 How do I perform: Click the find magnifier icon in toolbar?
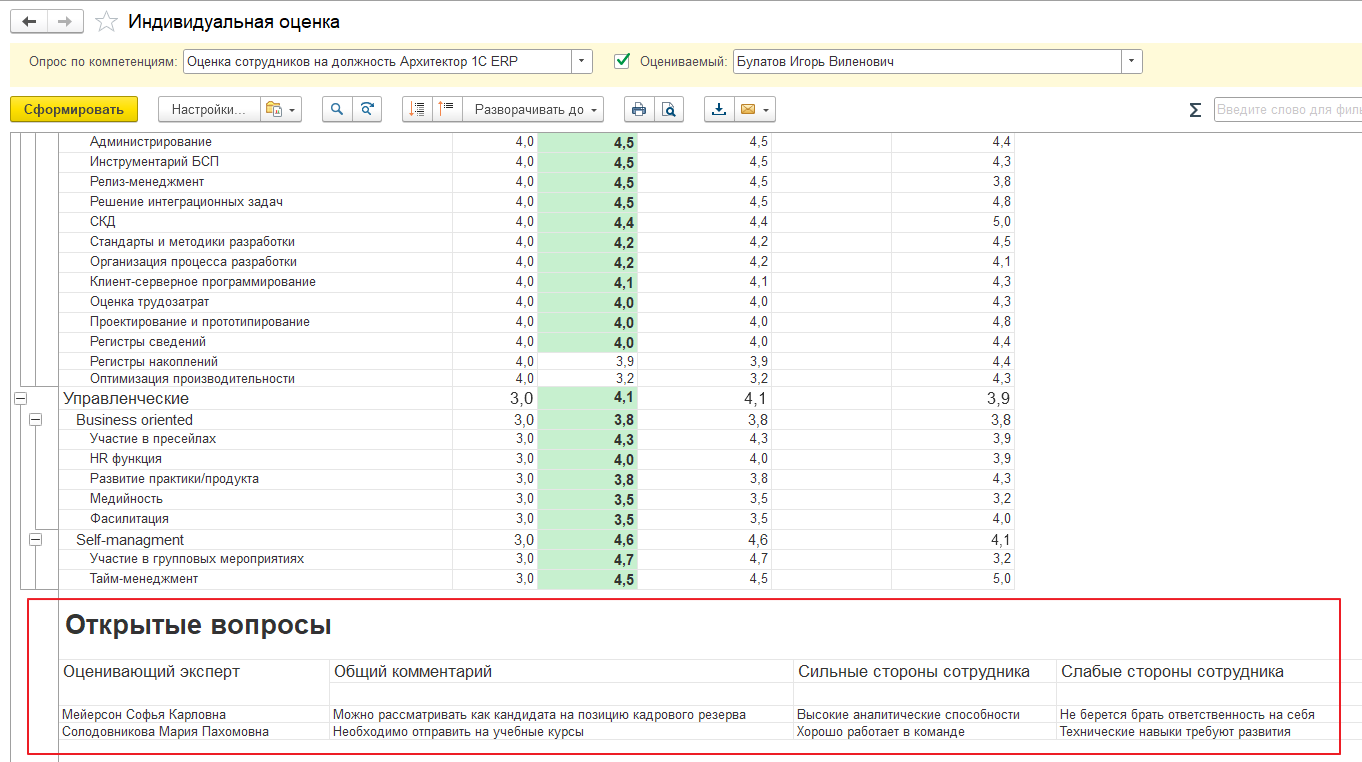(337, 110)
